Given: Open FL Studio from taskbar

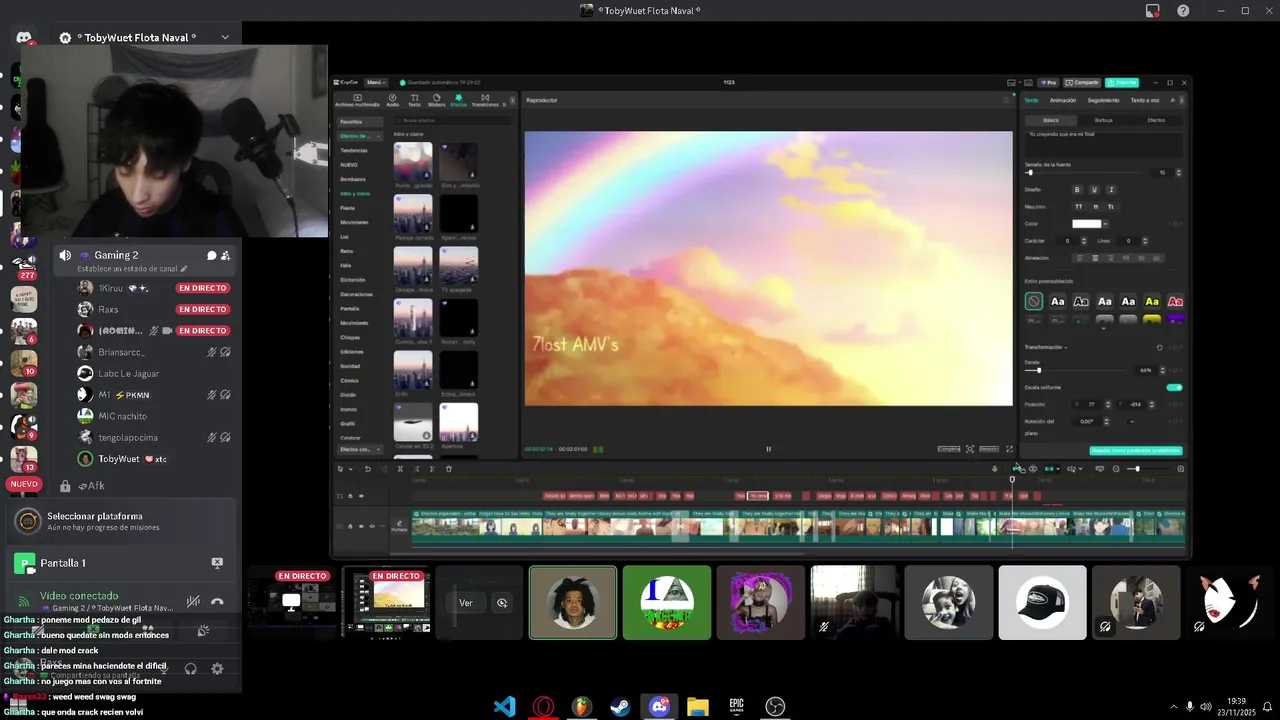Looking at the screenshot, I should point(582,706).
